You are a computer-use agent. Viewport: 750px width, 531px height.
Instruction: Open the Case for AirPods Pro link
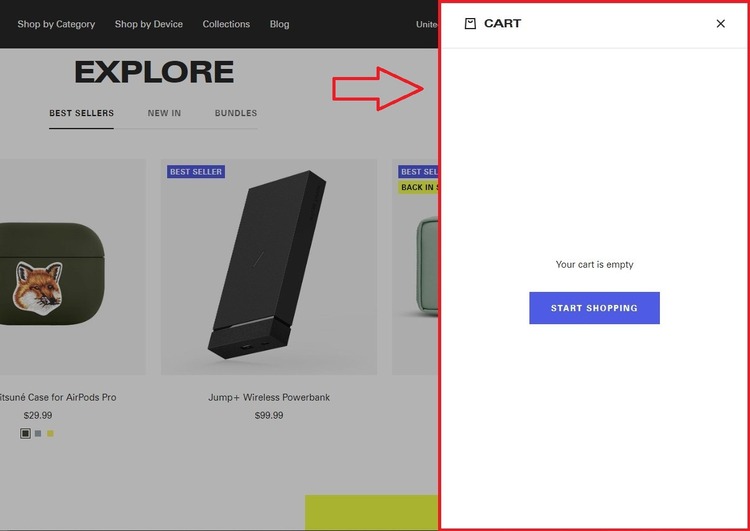58,397
